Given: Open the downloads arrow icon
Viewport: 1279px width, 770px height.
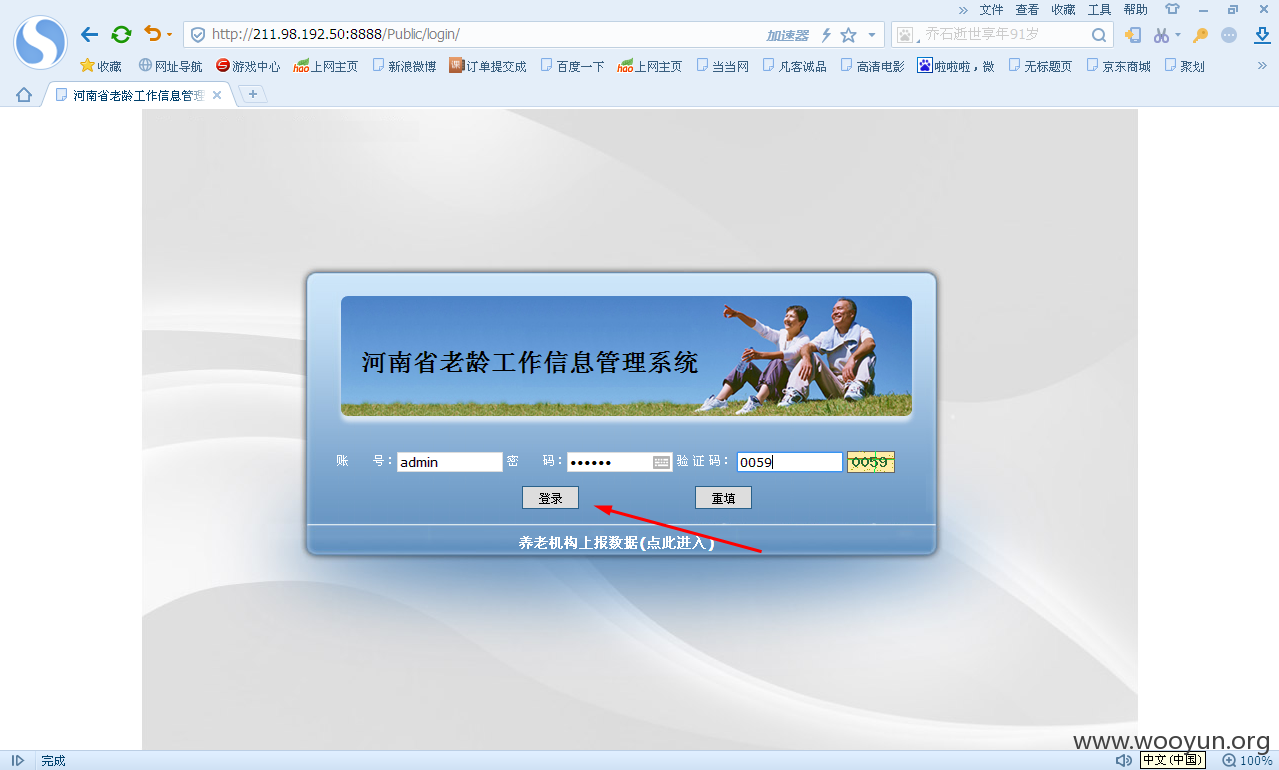Looking at the screenshot, I should (x=1262, y=35).
